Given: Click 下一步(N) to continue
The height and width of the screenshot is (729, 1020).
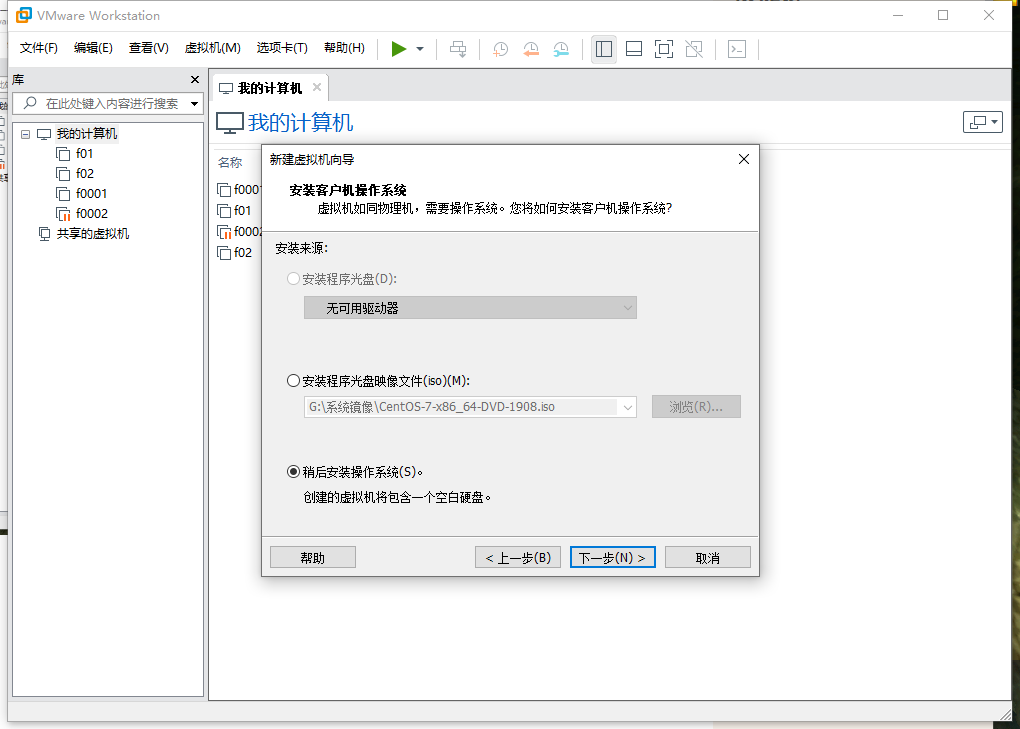Looking at the screenshot, I should 612,557.
